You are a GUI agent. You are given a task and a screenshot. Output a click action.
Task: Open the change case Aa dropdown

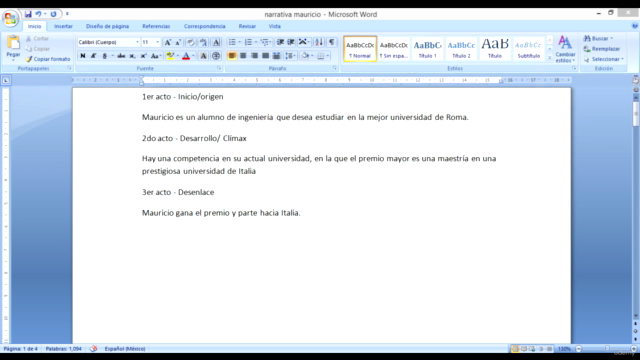pos(156,56)
